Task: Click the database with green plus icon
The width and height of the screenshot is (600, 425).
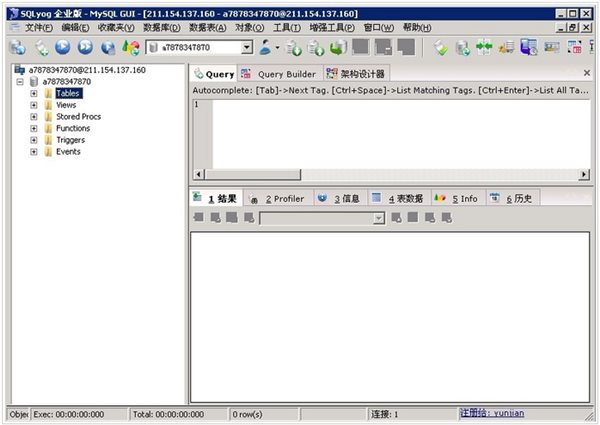Action: (462, 47)
